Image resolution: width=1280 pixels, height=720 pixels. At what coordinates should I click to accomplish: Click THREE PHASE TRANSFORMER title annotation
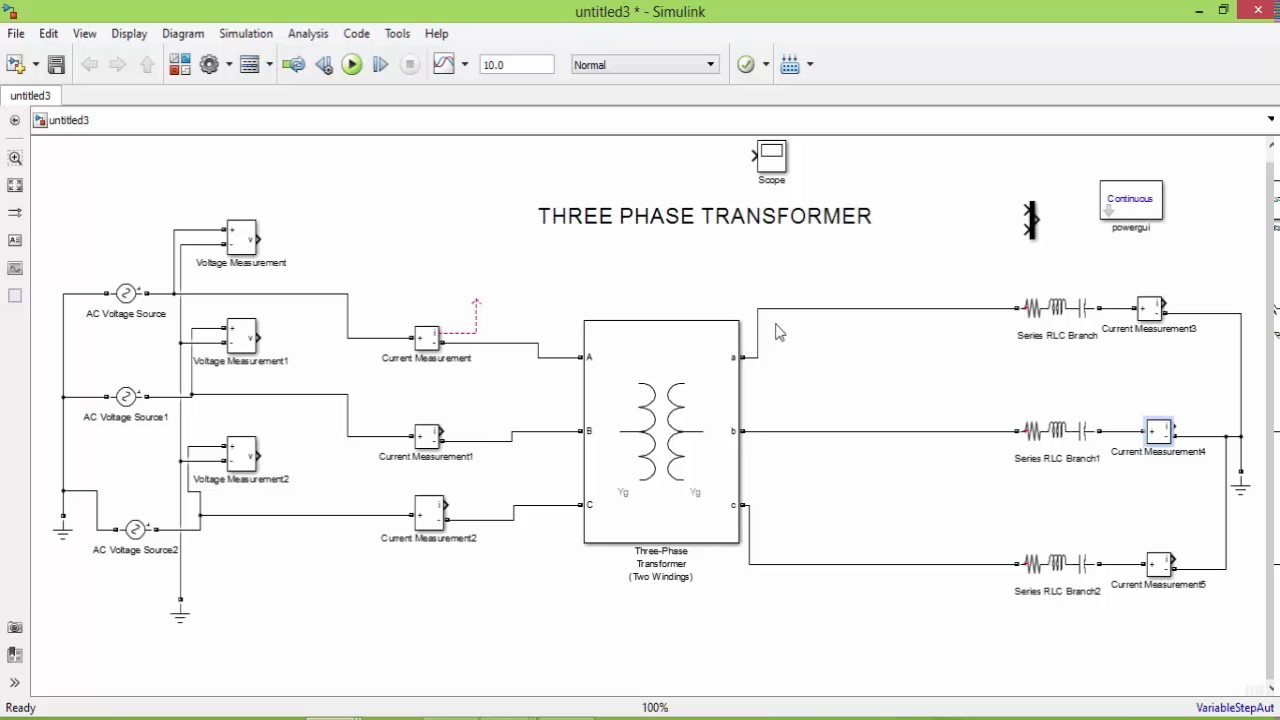(705, 216)
